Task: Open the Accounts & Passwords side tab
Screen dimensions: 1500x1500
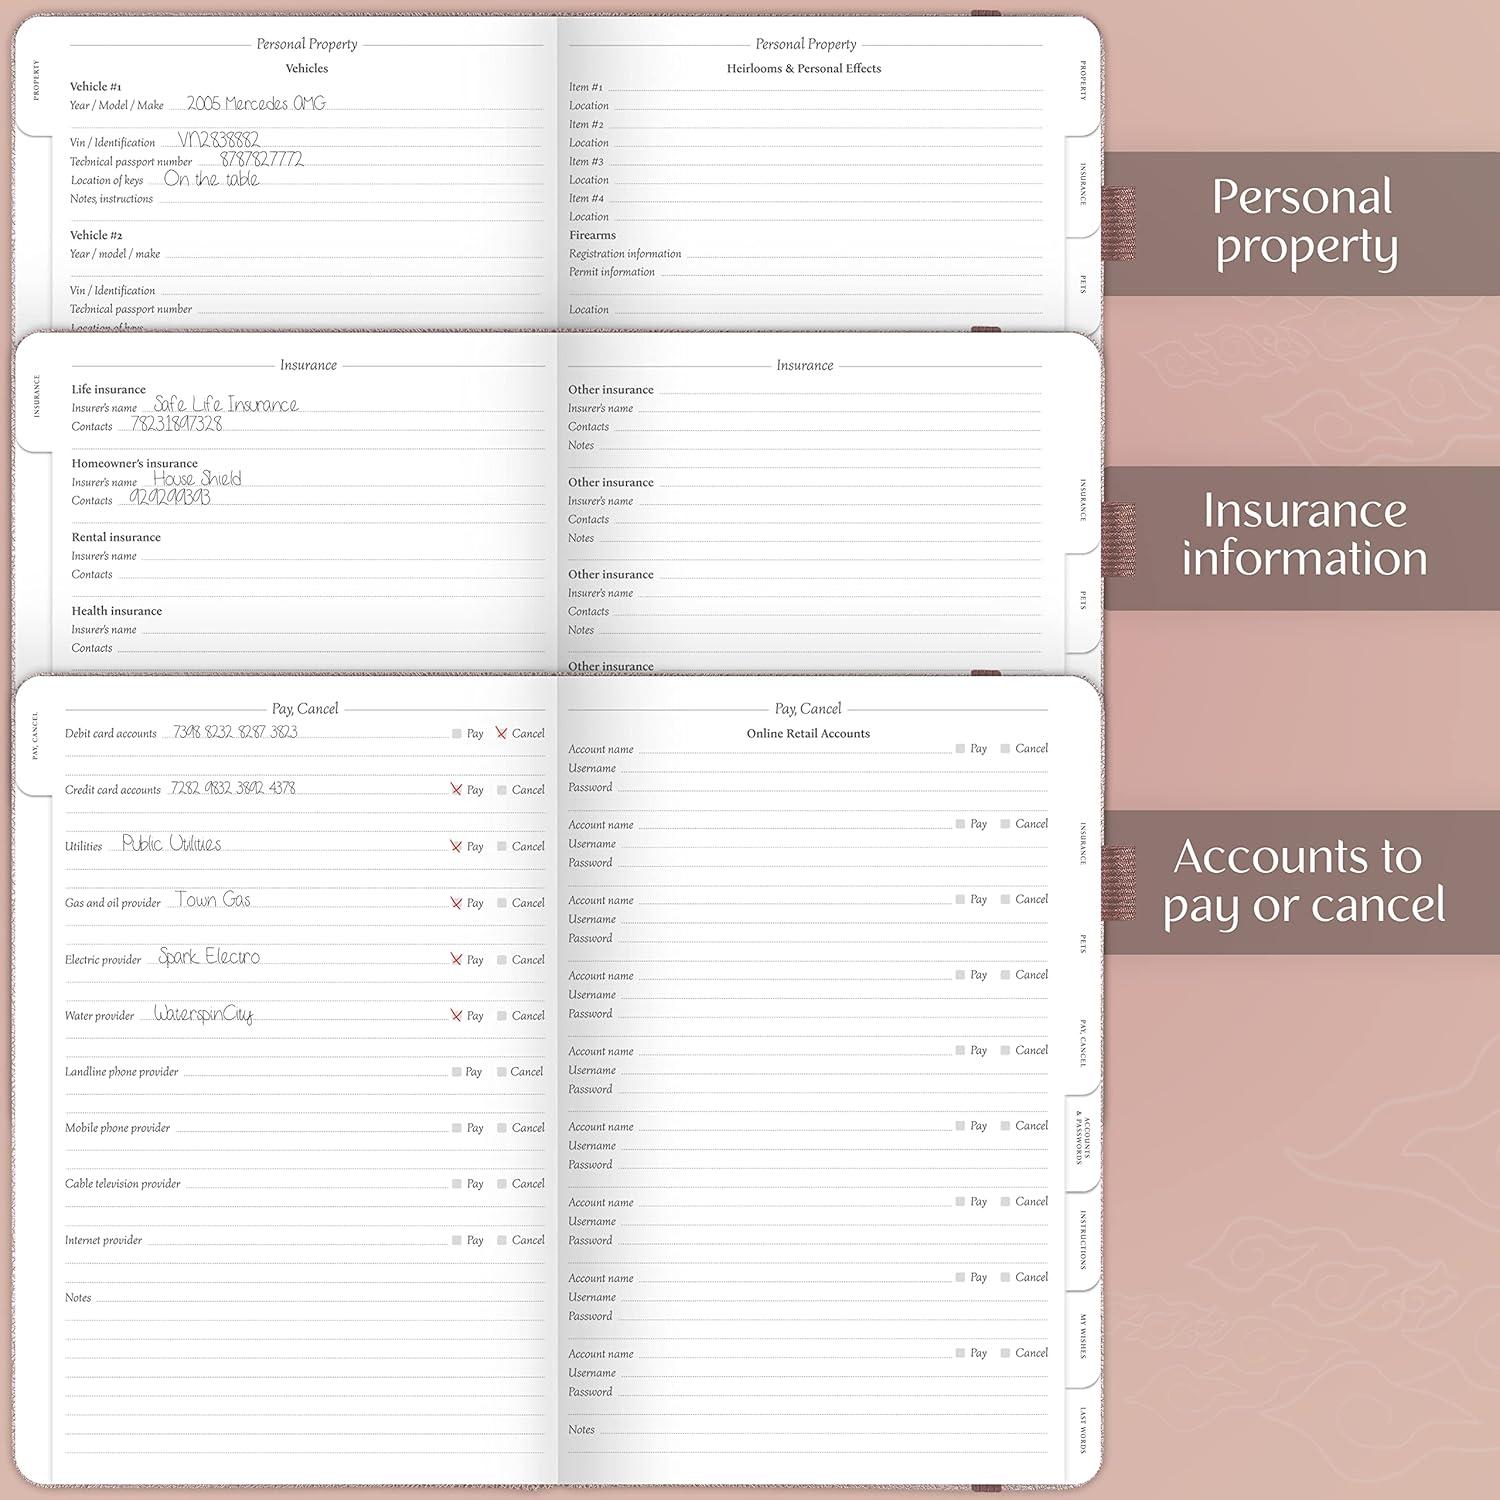Action: tap(1080, 1140)
